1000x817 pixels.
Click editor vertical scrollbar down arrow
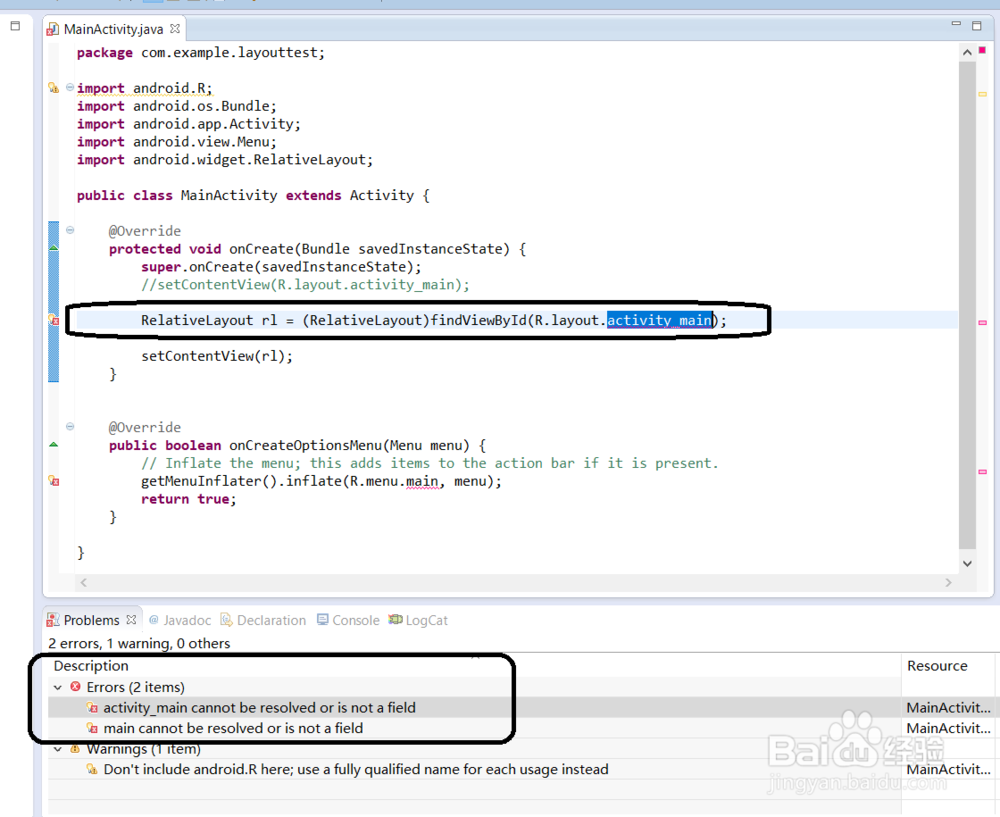967,563
